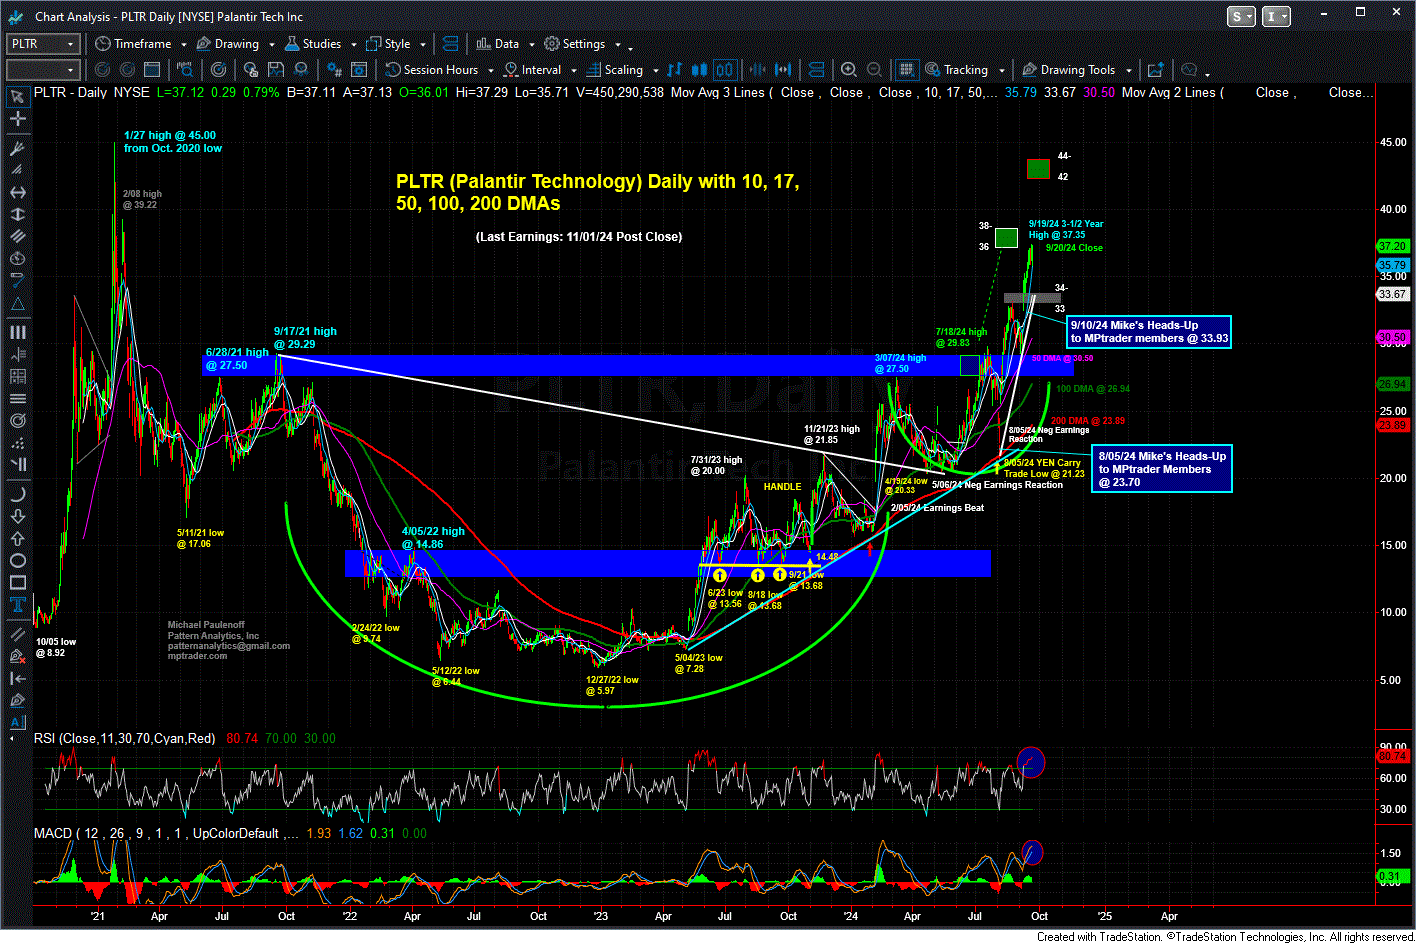Toggle the OHLC bar chart type icon
The width and height of the screenshot is (1416, 943).
coord(674,70)
